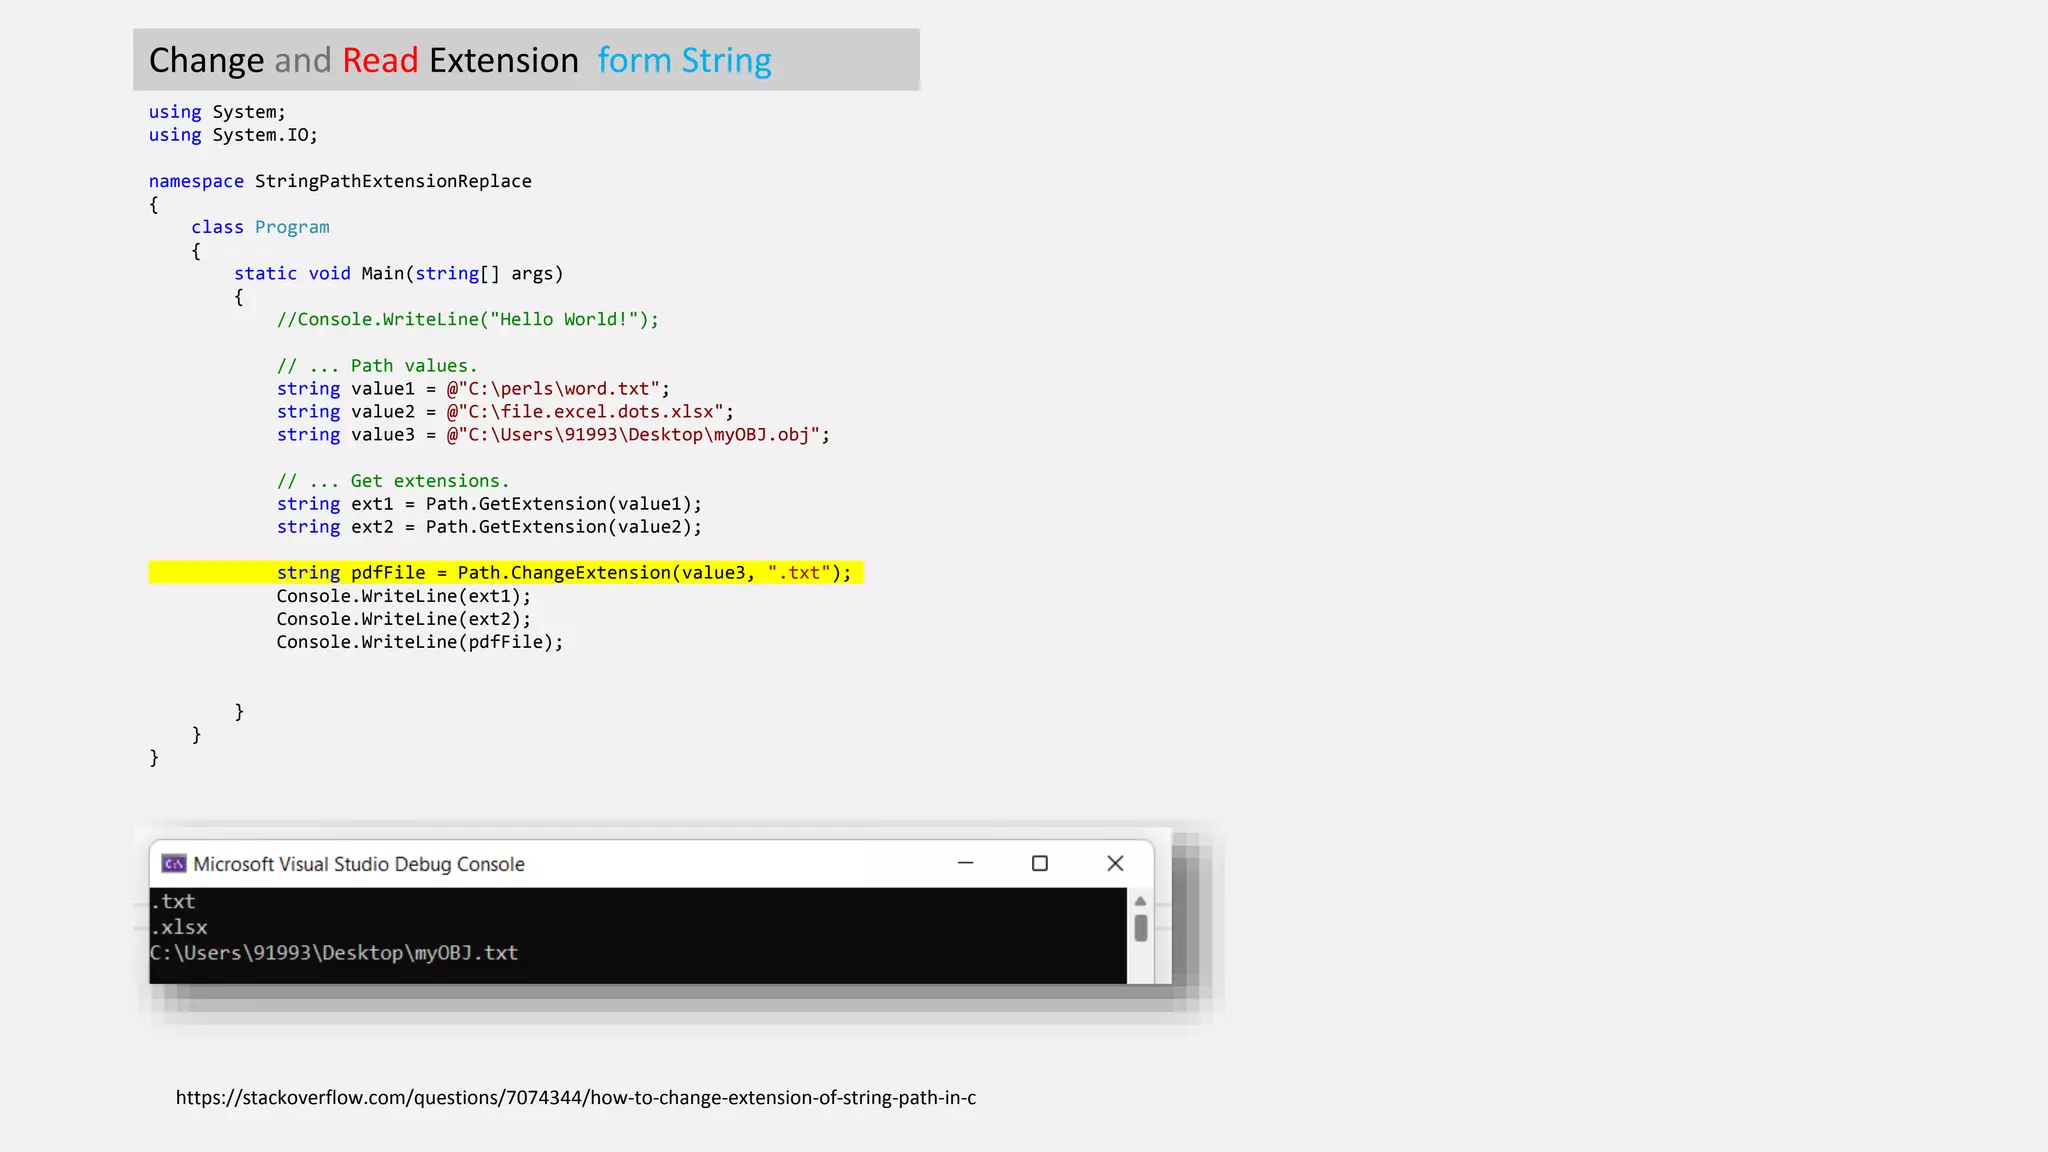
Task: Click the 'static void Main' method signature
Action: point(398,273)
